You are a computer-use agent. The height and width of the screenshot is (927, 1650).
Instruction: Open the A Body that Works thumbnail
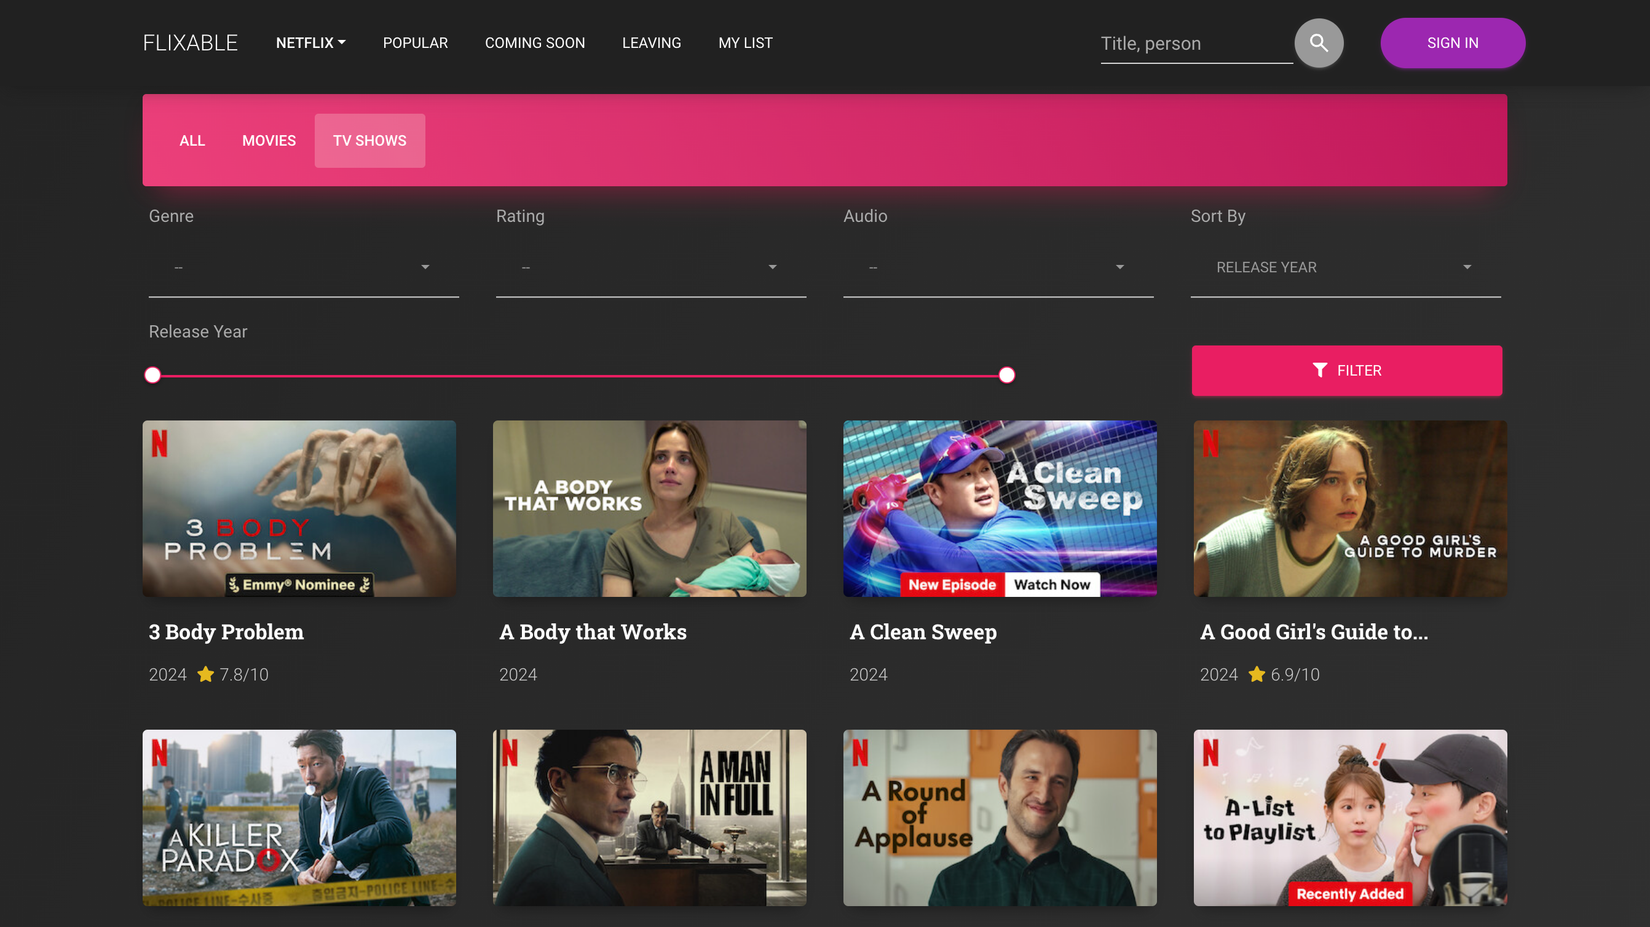click(650, 509)
